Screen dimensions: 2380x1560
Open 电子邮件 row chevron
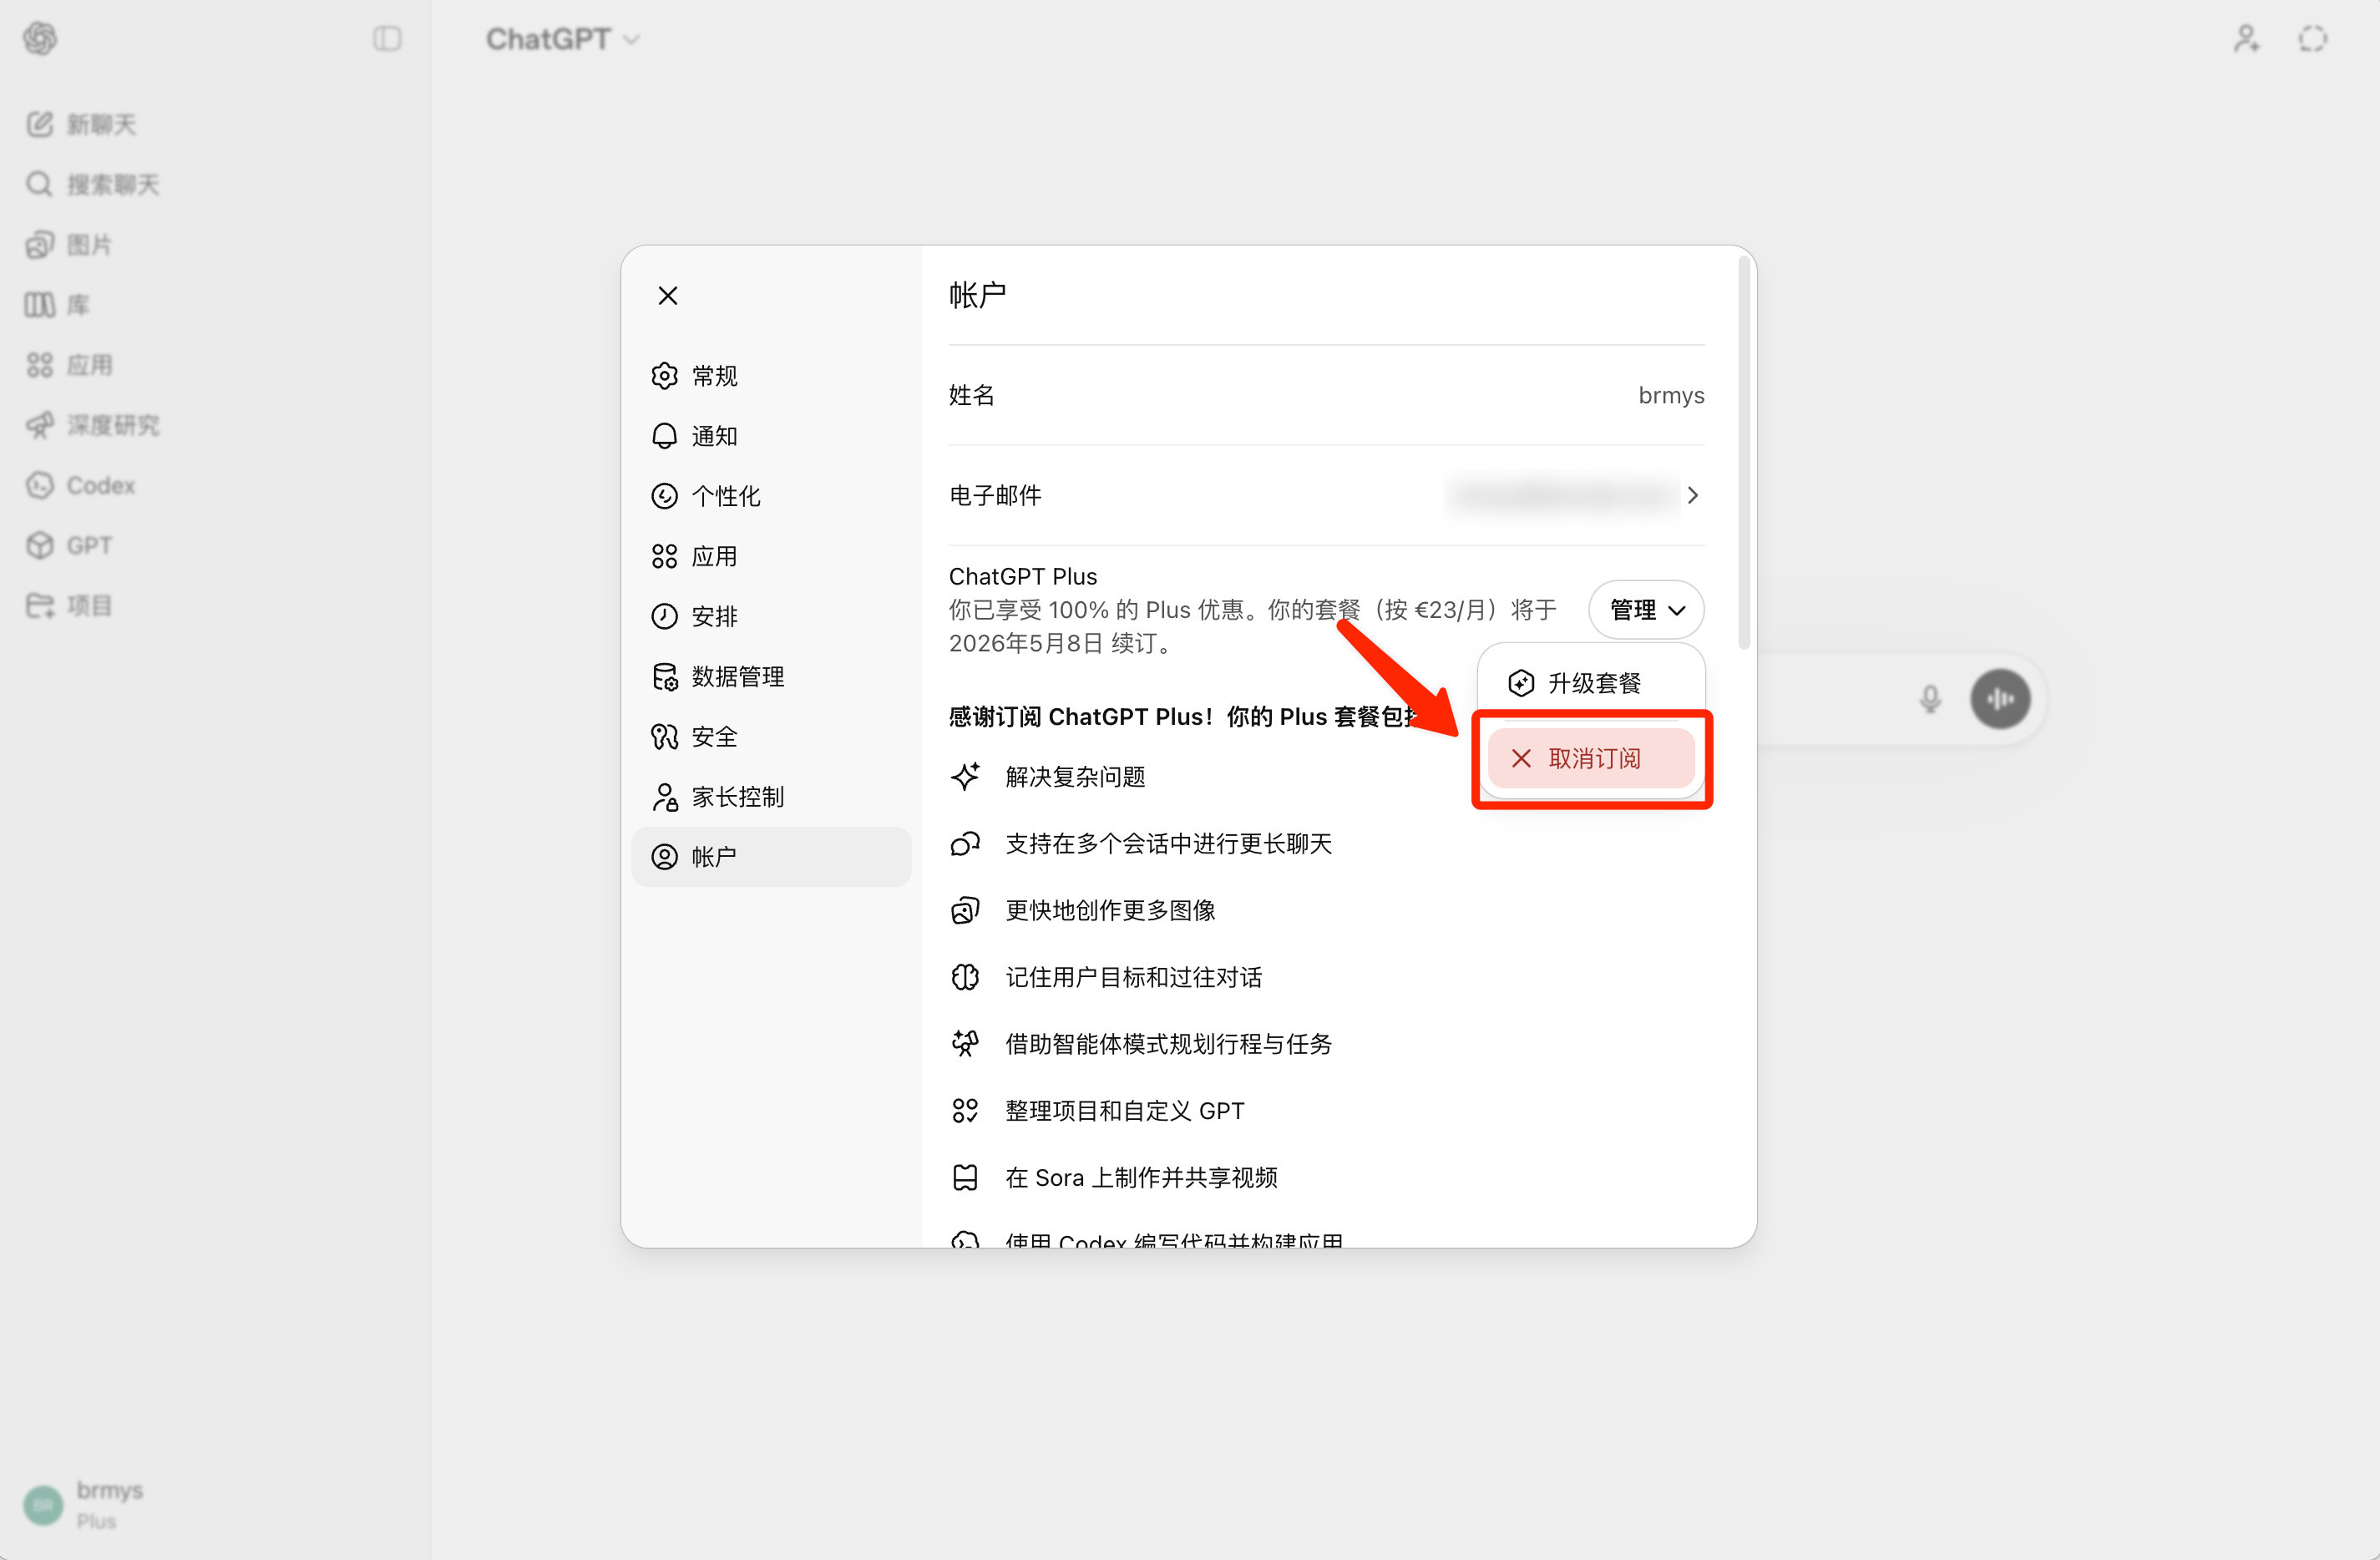[1692, 495]
